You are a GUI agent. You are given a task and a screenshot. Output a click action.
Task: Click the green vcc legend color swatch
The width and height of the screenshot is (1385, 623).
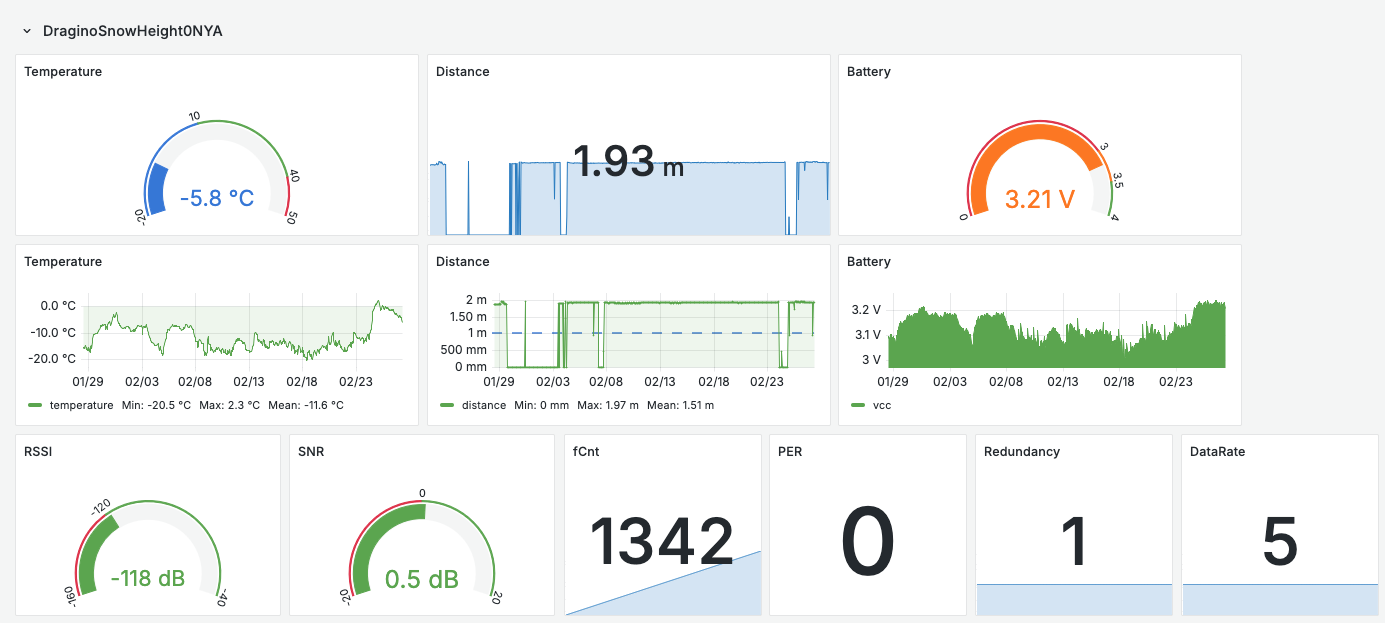(858, 405)
